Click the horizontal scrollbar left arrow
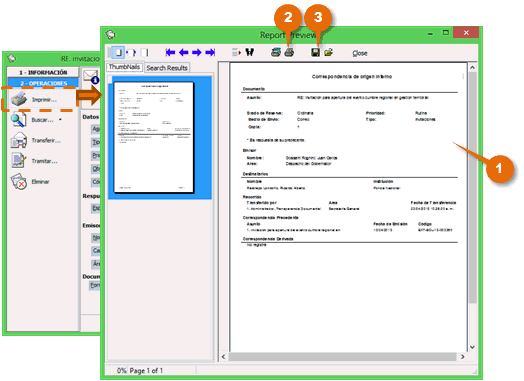 (224, 357)
